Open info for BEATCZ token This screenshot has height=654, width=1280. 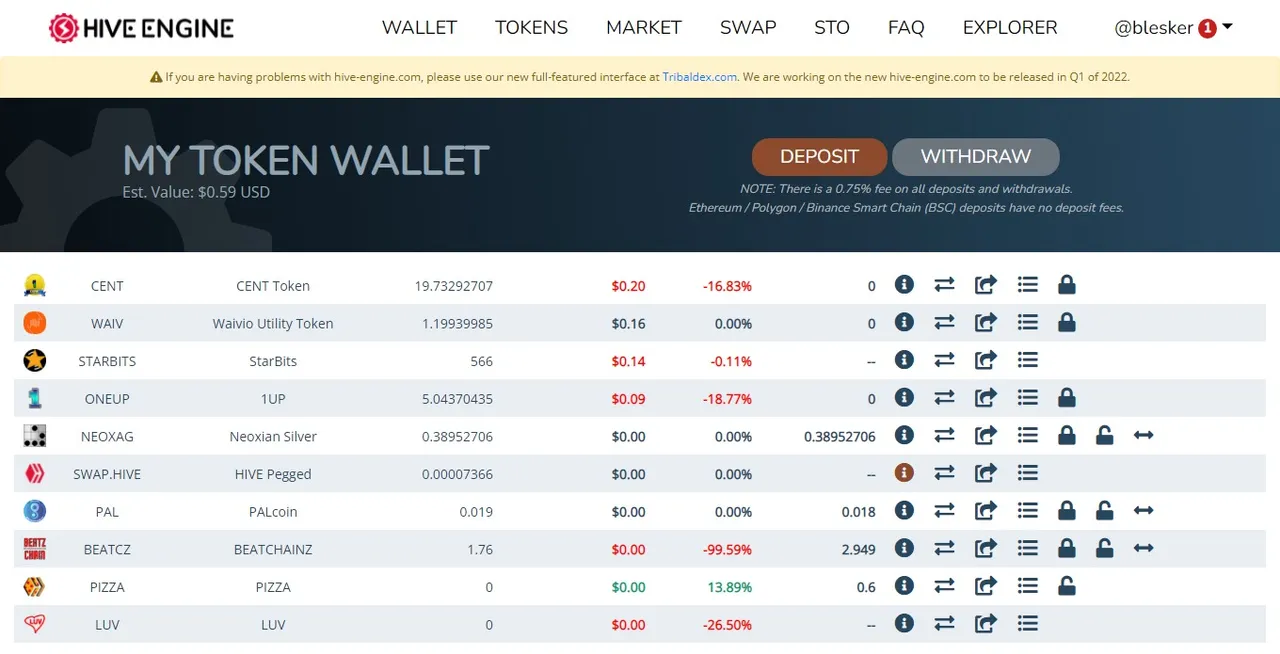(x=904, y=548)
